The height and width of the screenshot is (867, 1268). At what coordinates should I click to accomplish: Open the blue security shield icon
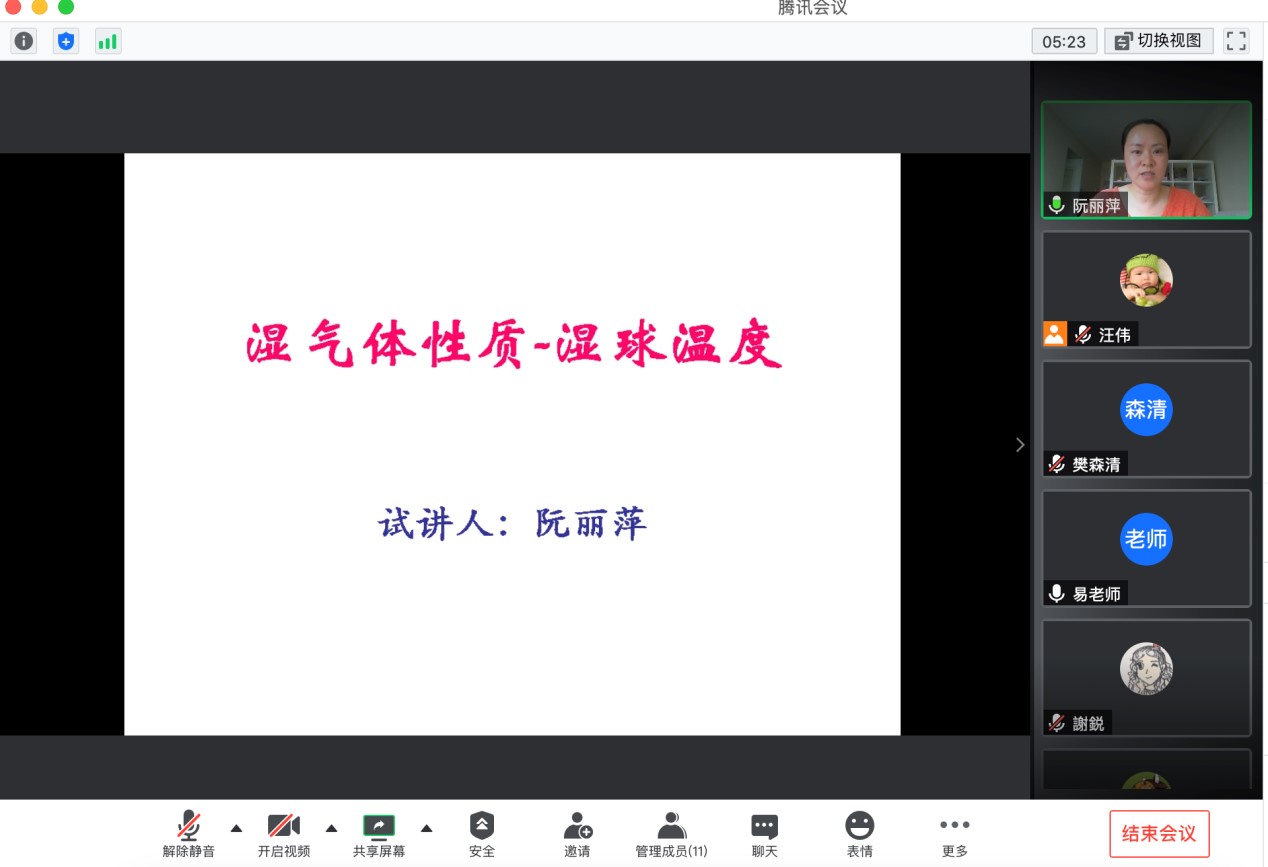(x=66, y=41)
